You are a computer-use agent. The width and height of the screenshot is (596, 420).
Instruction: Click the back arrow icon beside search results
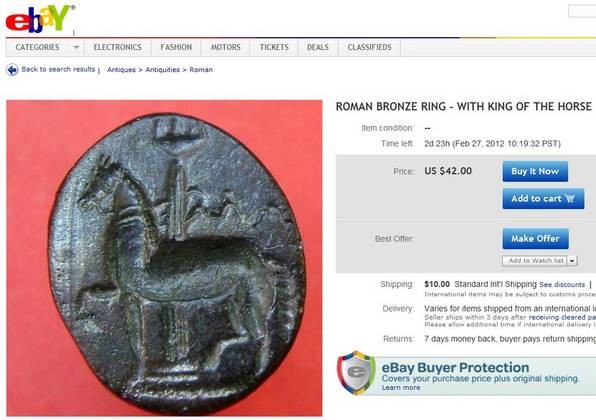click(x=12, y=70)
